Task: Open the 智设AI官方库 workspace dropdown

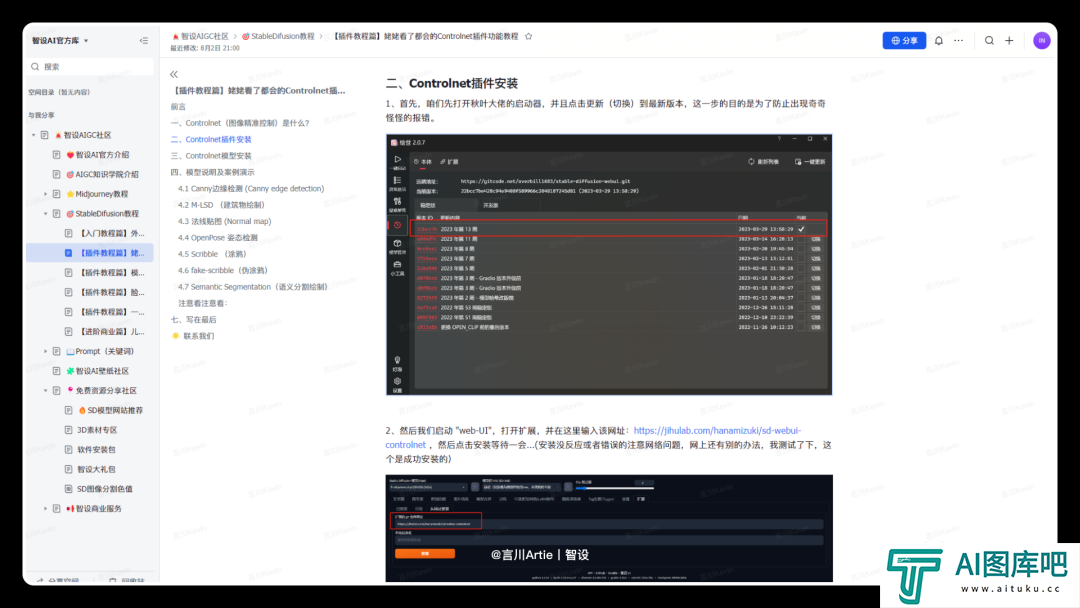Action: click(61, 41)
